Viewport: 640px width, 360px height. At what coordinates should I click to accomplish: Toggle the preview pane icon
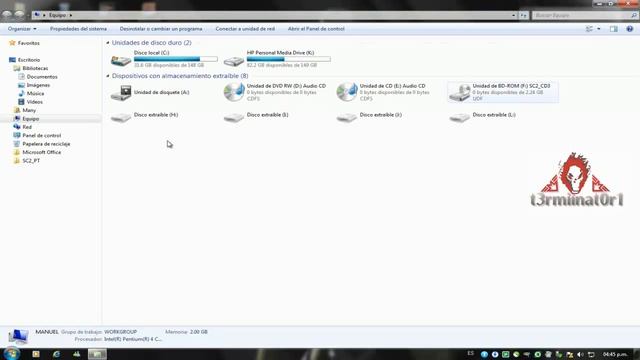(613, 29)
